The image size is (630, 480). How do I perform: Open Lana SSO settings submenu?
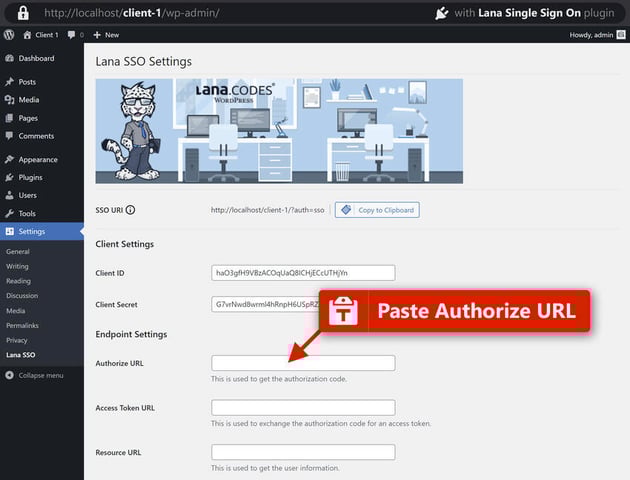(x=20, y=355)
